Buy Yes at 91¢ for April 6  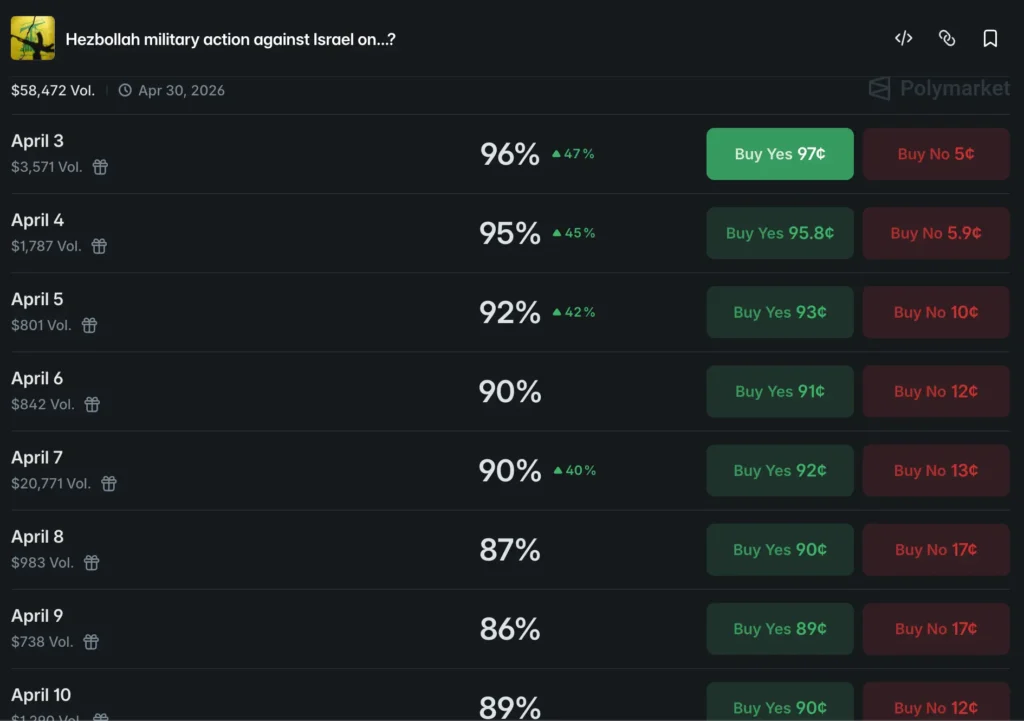(x=780, y=391)
